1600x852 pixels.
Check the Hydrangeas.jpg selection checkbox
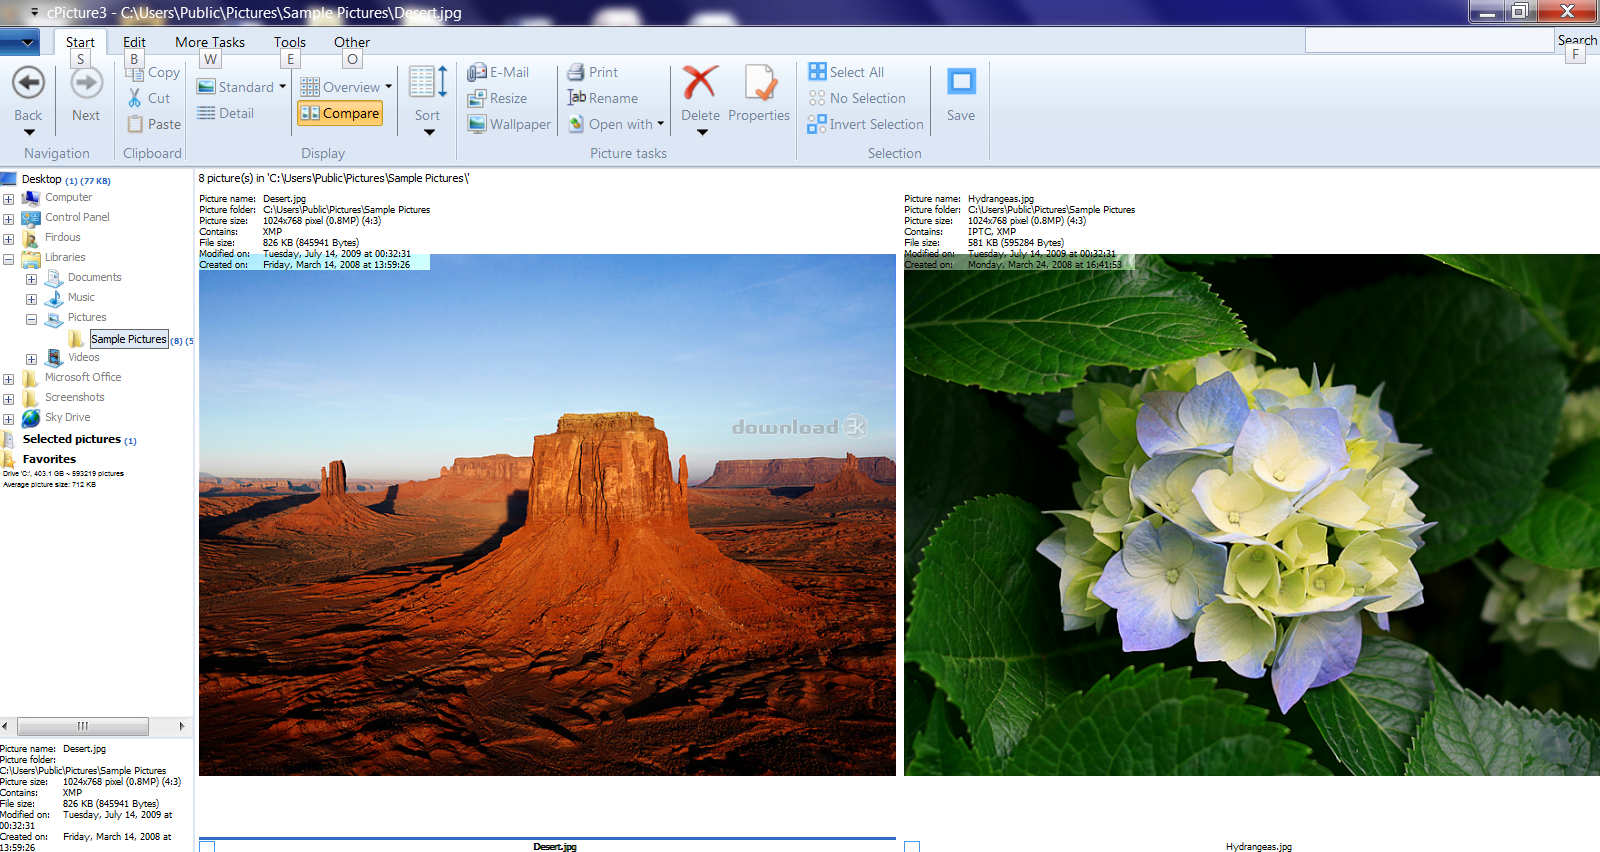tap(912, 846)
